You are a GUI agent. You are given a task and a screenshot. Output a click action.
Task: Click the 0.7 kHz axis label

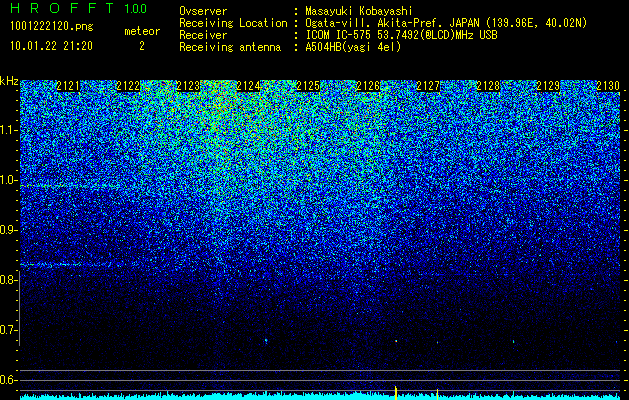(x=9, y=330)
